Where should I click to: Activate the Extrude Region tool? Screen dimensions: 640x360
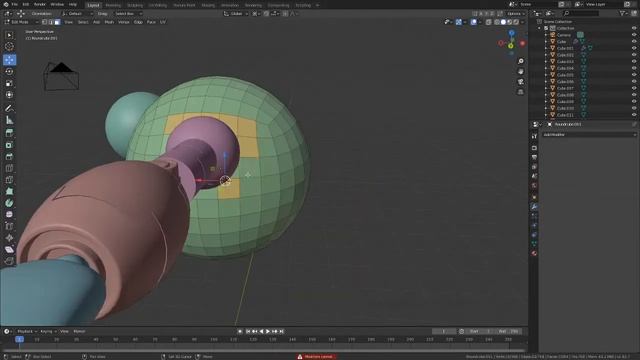pos(9,133)
